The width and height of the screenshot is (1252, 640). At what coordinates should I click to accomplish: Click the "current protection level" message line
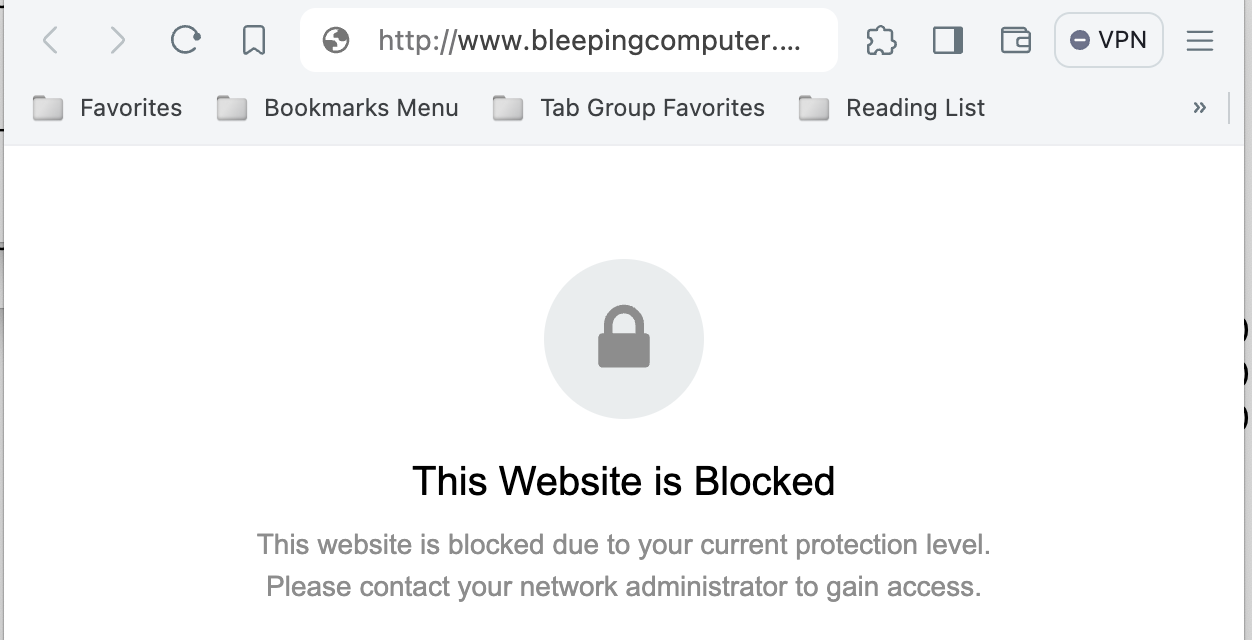[623, 545]
